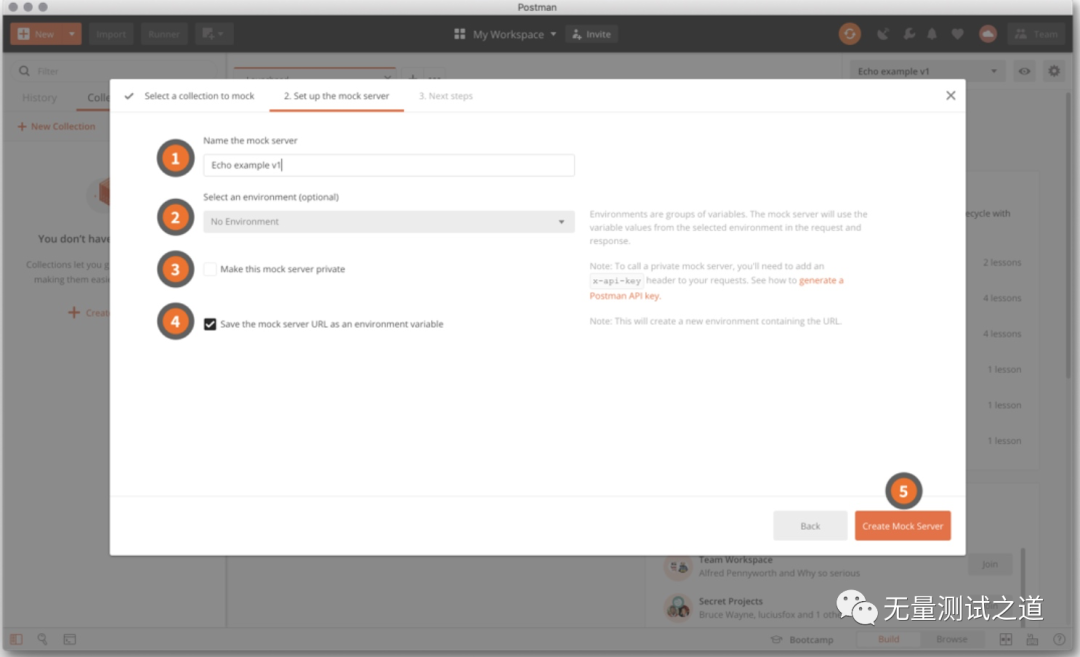1080x657 pixels.
Task: Click the New Collection link
Action: [x=63, y=127]
